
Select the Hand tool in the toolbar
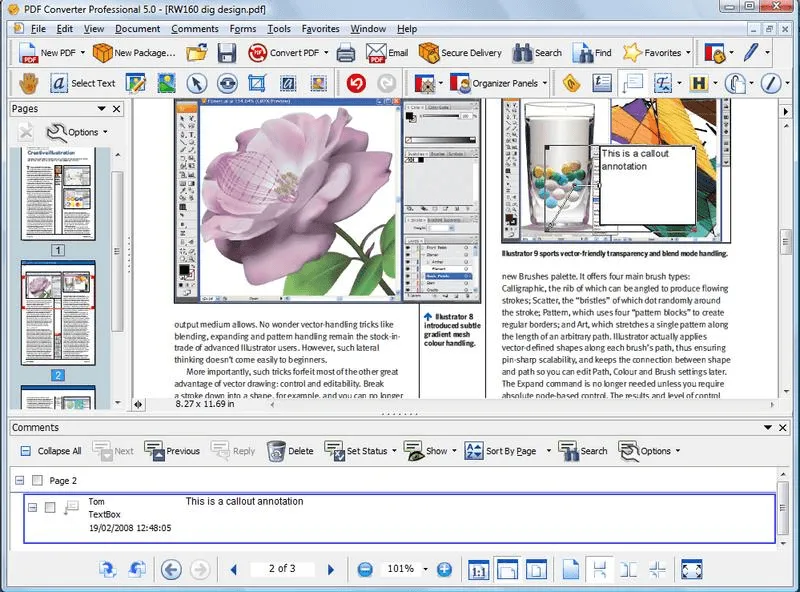(27, 83)
